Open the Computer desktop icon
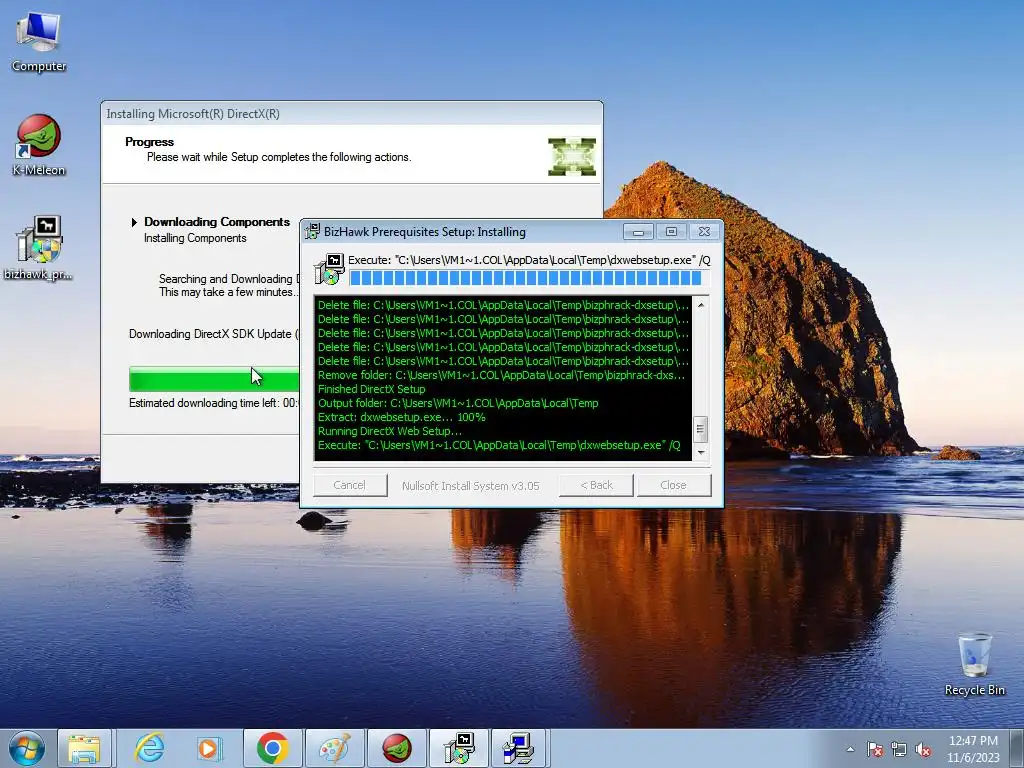The height and width of the screenshot is (768, 1024). tap(39, 41)
